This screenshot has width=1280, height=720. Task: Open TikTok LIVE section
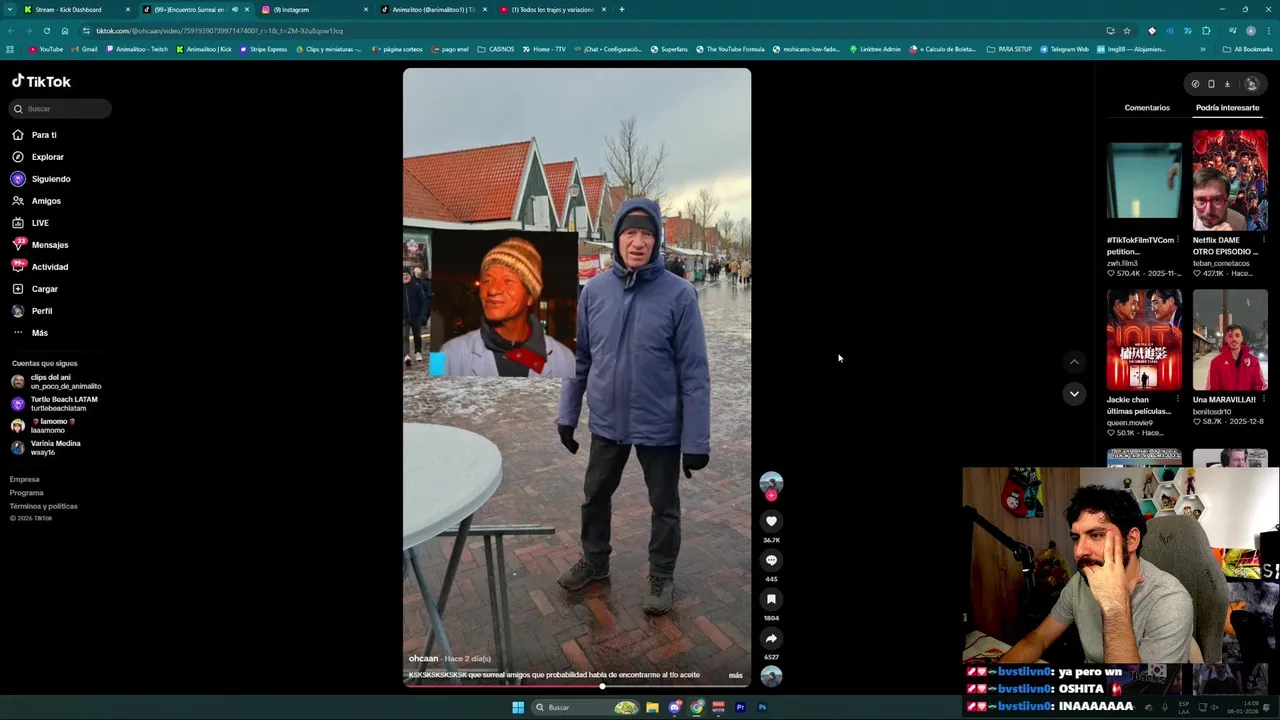click(30, 223)
